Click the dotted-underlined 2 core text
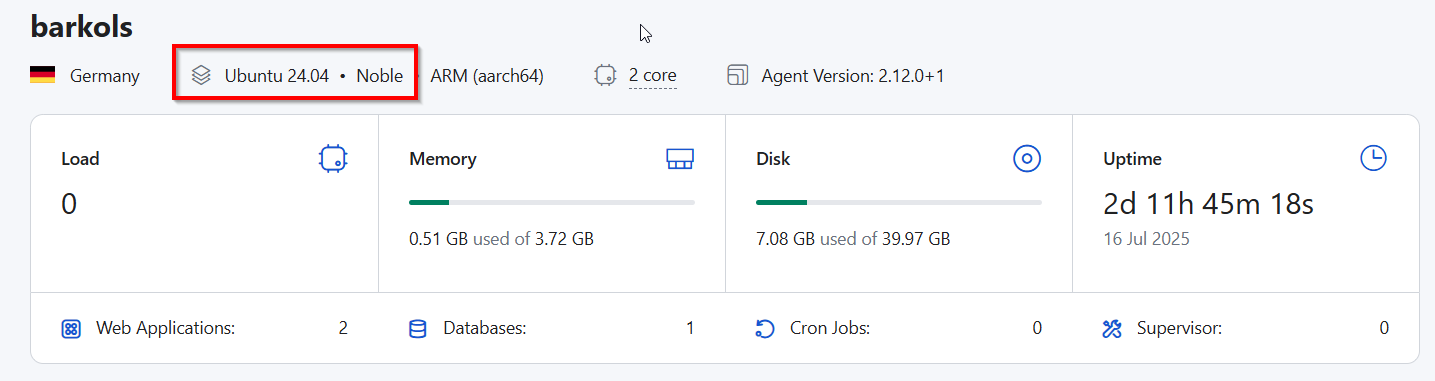Viewport: 1435px width, 381px height. (x=653, y=76)
